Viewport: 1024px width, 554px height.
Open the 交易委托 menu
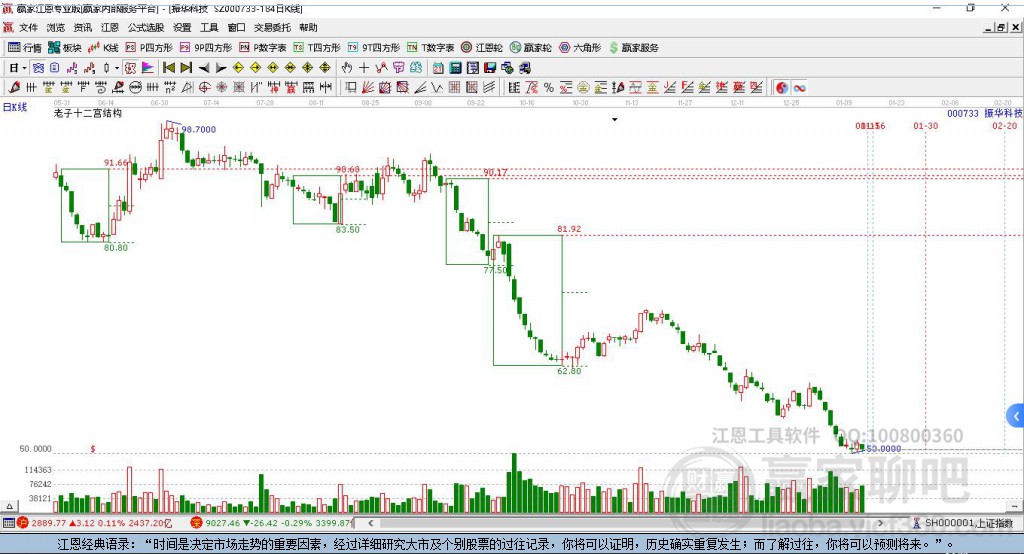[x=272, y=27]
